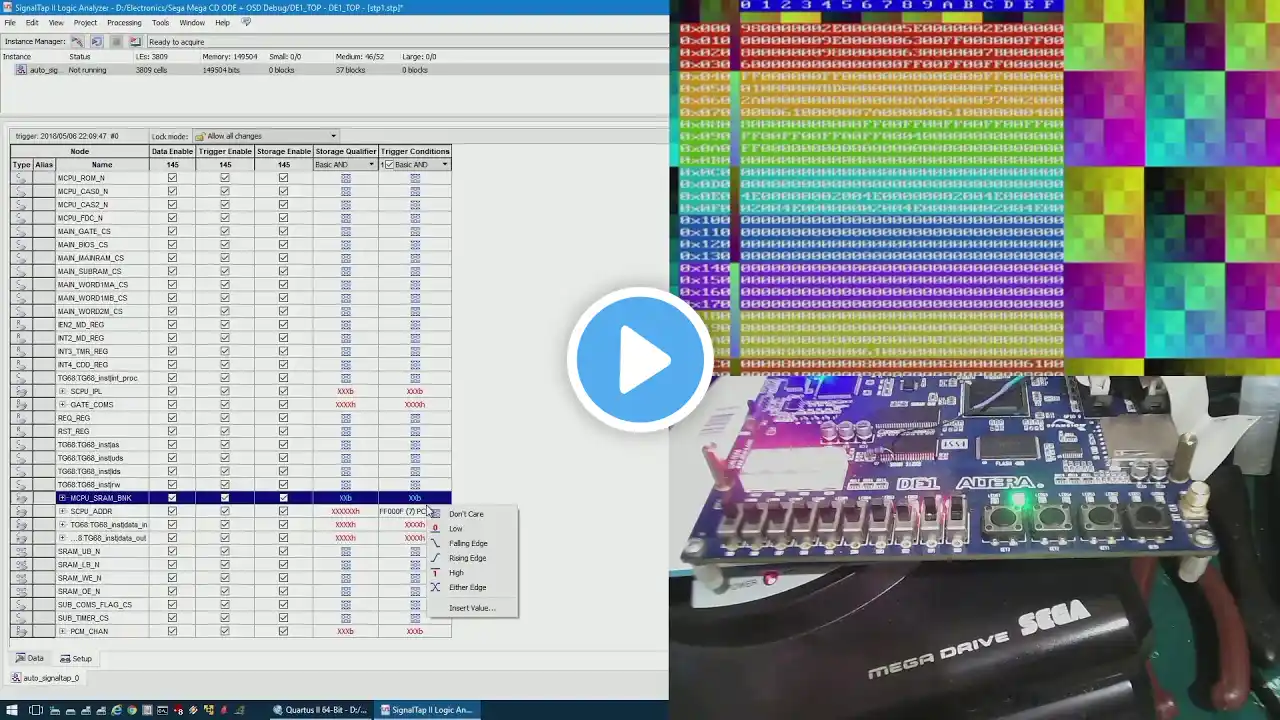
Task: Toggle Trigger Enable for INT3_TMR_REG
Action: point(225,351)
